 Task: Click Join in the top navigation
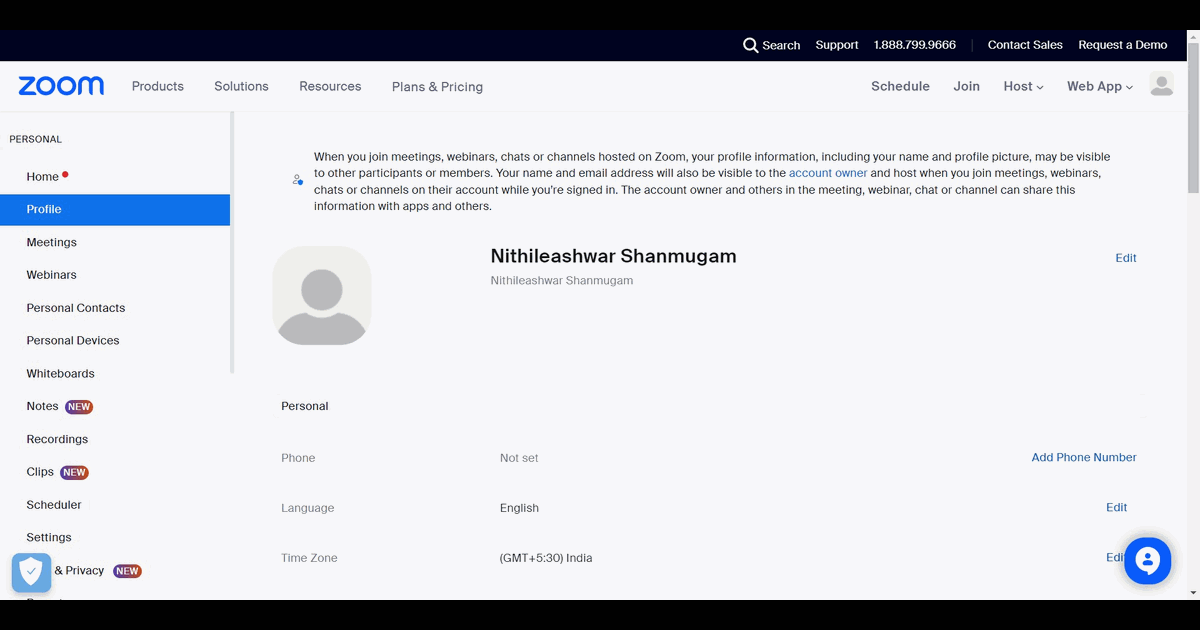coord(966,86)
